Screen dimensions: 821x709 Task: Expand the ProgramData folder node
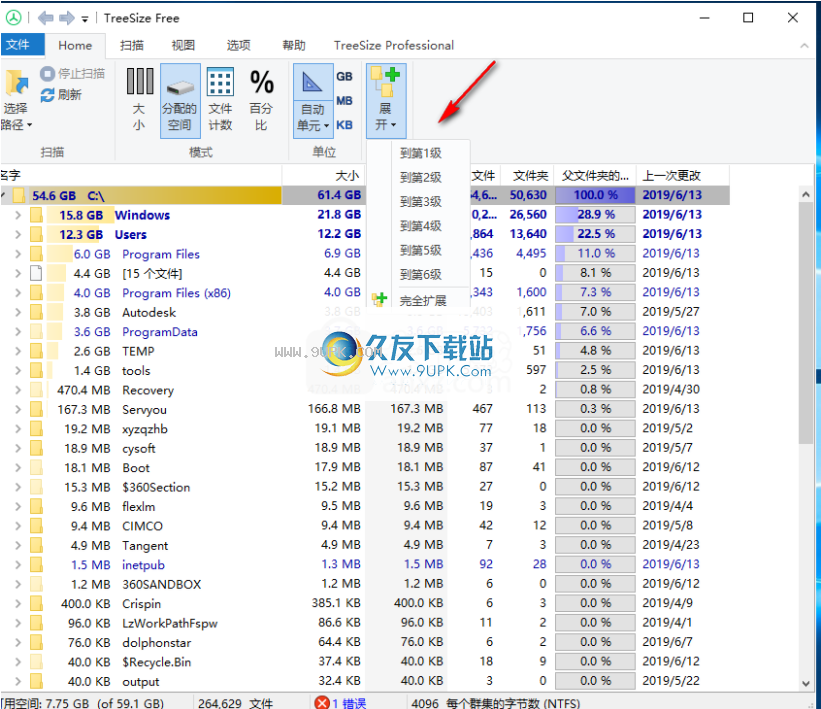[18, 331]
